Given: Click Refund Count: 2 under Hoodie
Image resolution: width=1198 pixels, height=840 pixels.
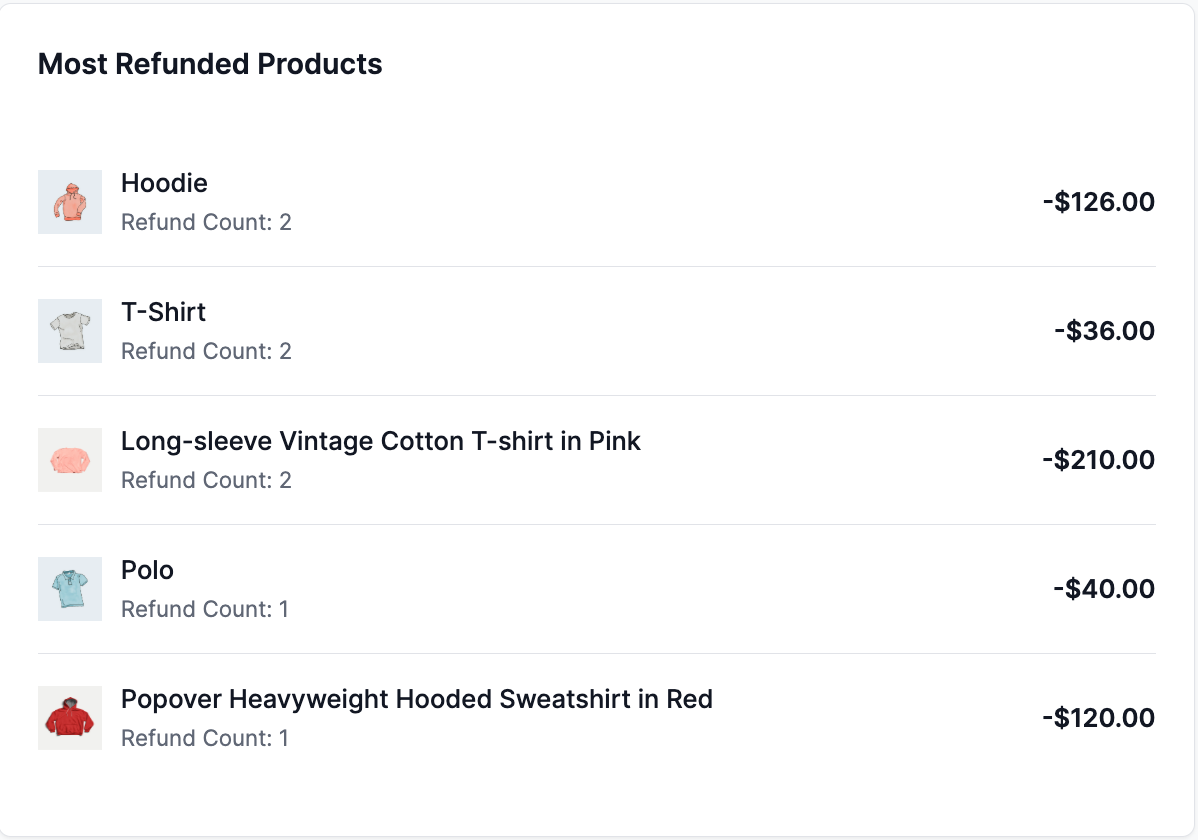Looking at the screenshot, I should click(x=206, y=222).
